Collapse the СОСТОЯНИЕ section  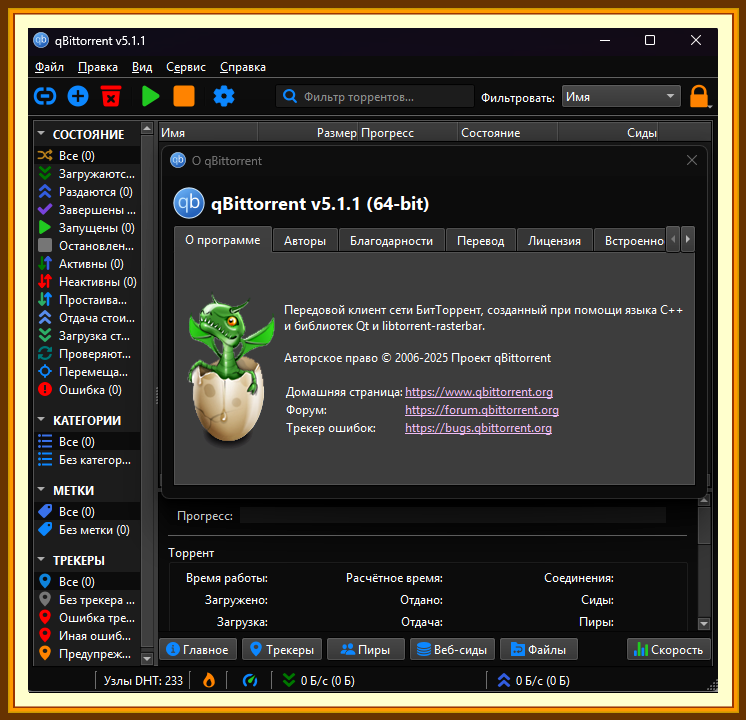click(41, 134)
